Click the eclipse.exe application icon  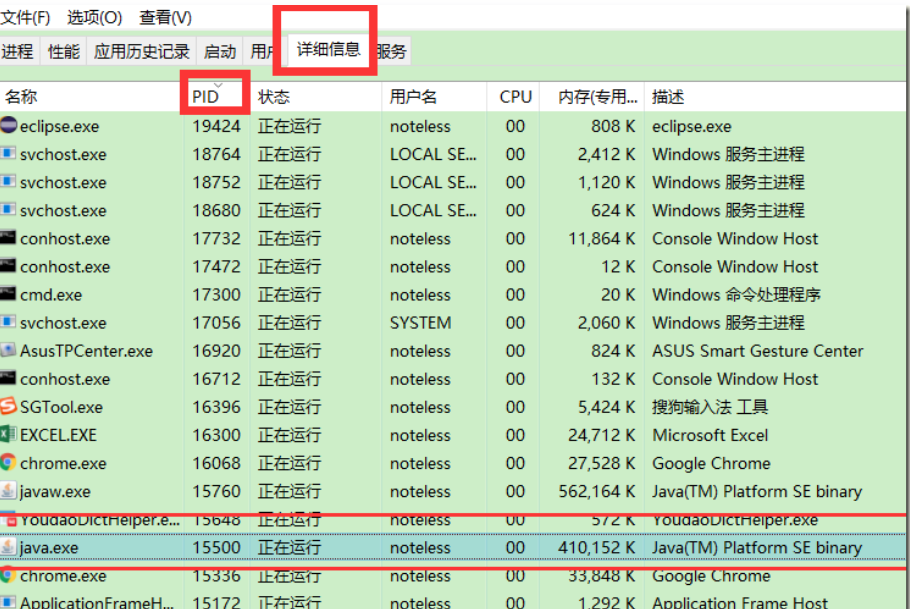pos(10,126)
